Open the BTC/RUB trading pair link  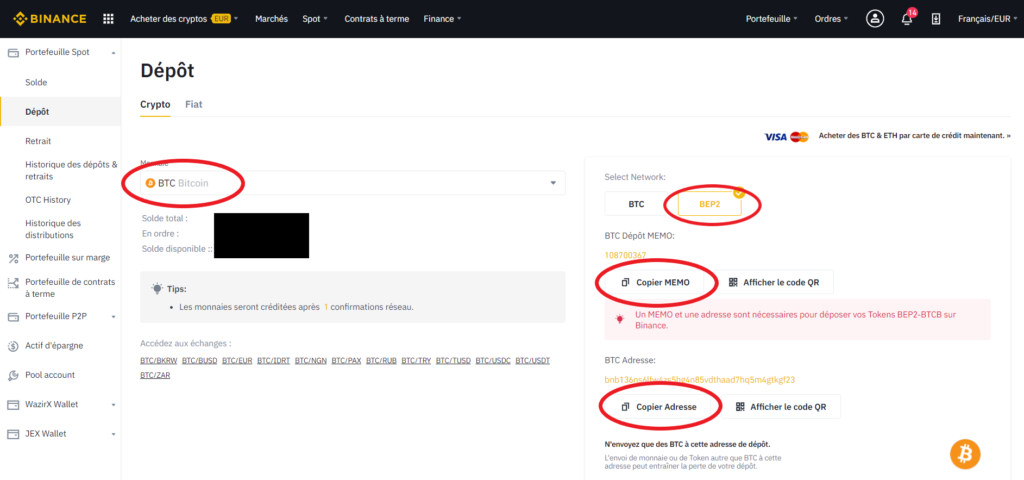click(381, 360)
